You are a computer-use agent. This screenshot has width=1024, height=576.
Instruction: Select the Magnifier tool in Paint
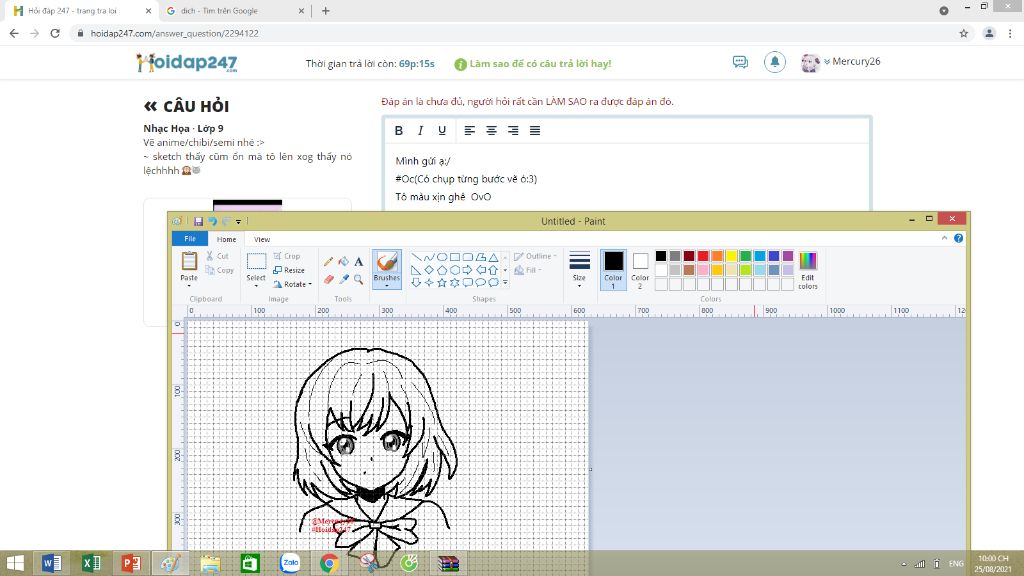coord(359,279)
